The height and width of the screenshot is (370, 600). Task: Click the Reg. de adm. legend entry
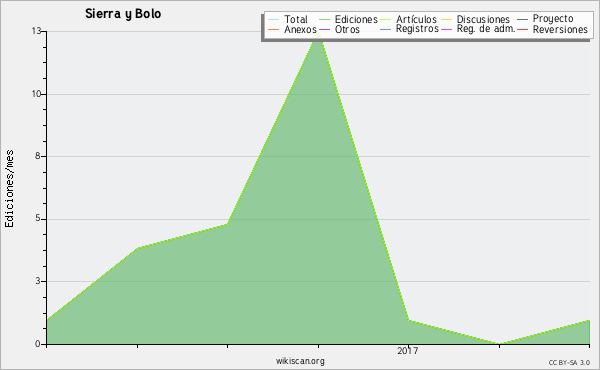[x=478, y=29]
